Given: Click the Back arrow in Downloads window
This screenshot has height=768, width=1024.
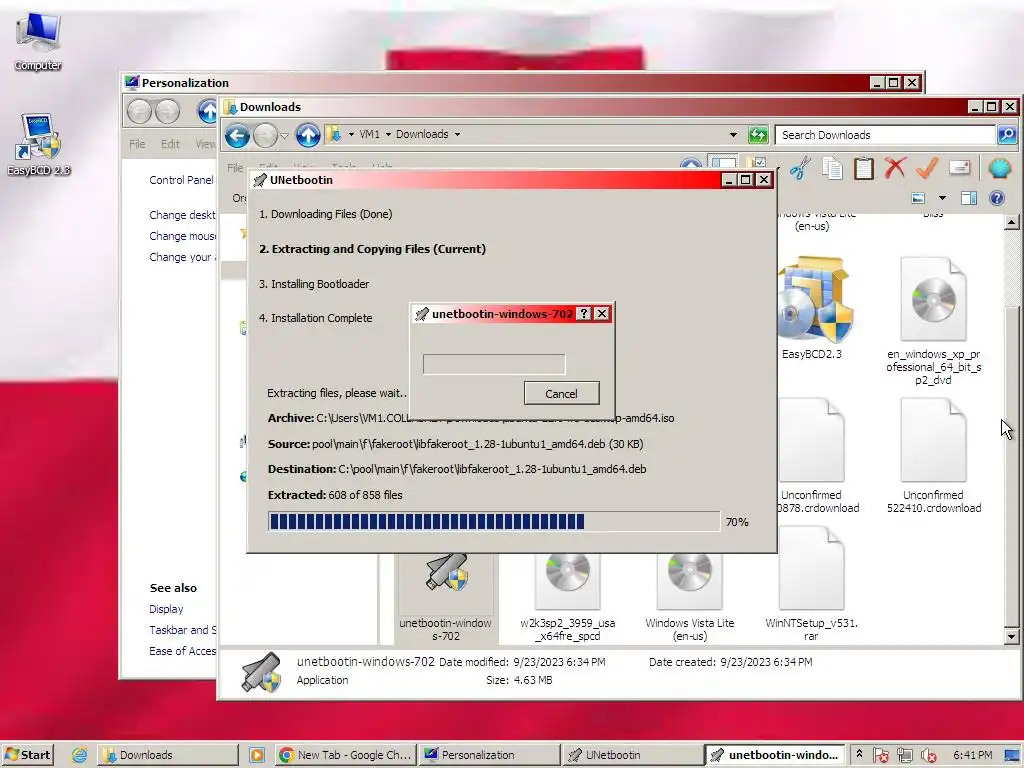Looking at the screenshot, I should click(x=237, y=135).
